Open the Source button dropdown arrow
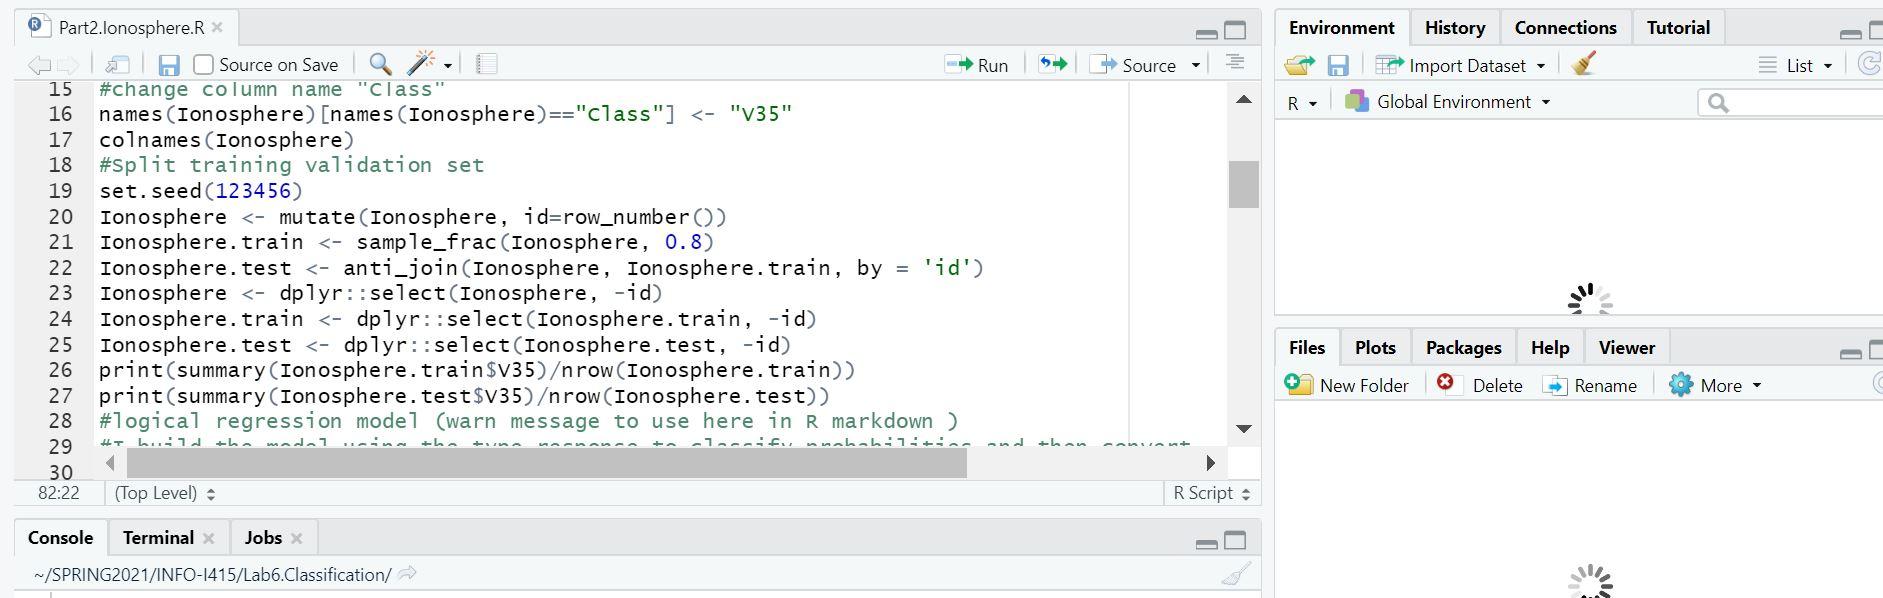This screenshot has width=1883, height=598. pyautogui.click(x=1195, y=66)
